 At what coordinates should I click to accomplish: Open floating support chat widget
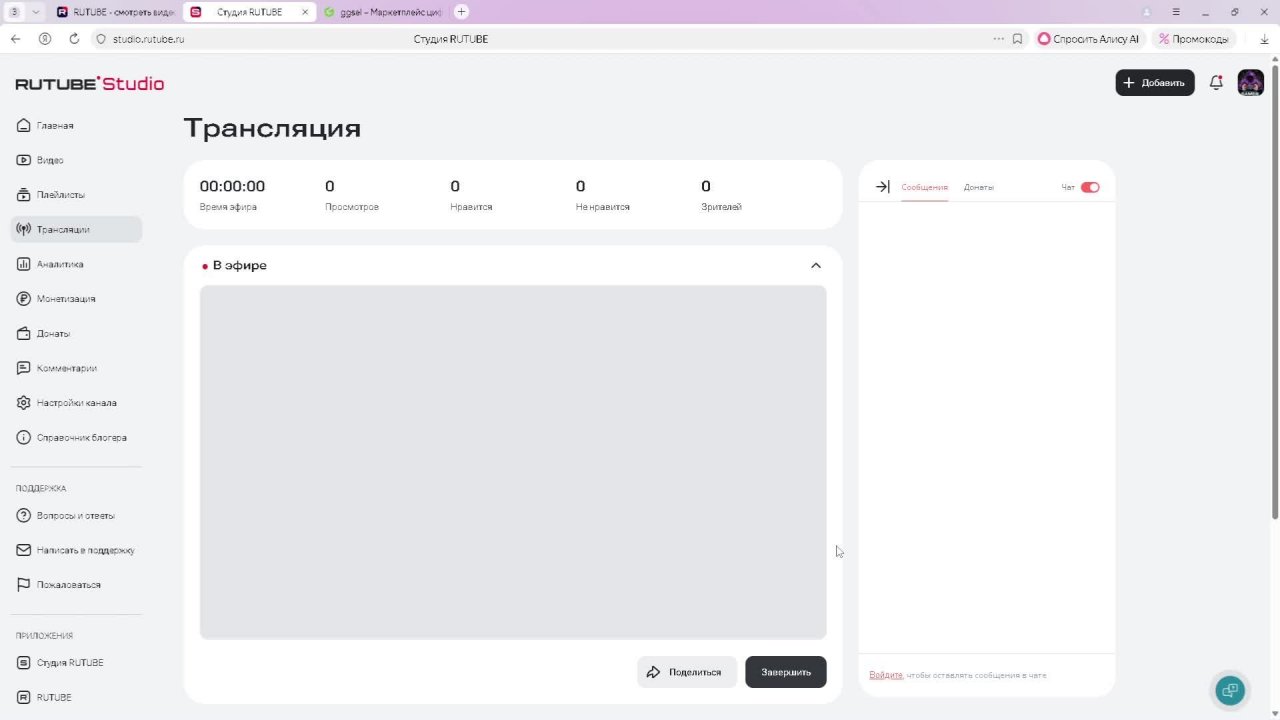(1230, 691)
